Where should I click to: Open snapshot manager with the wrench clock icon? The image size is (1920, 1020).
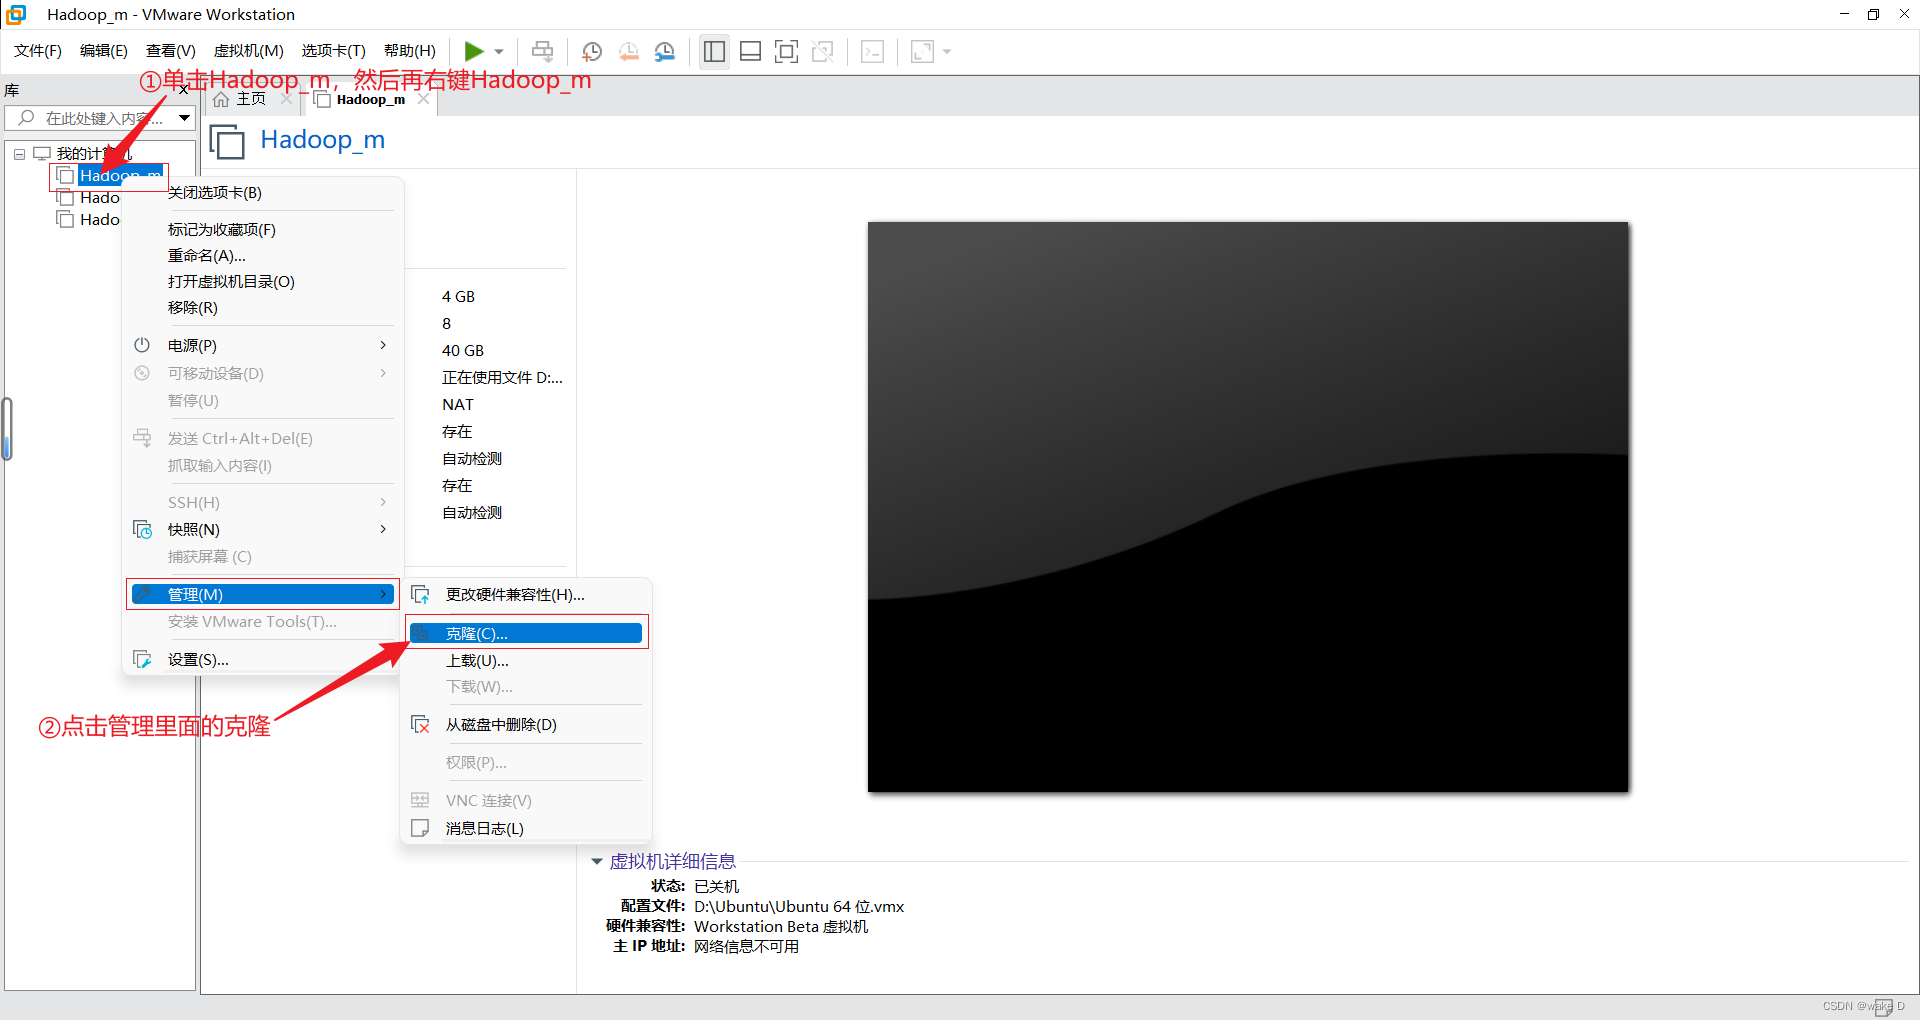coord(665,51)
